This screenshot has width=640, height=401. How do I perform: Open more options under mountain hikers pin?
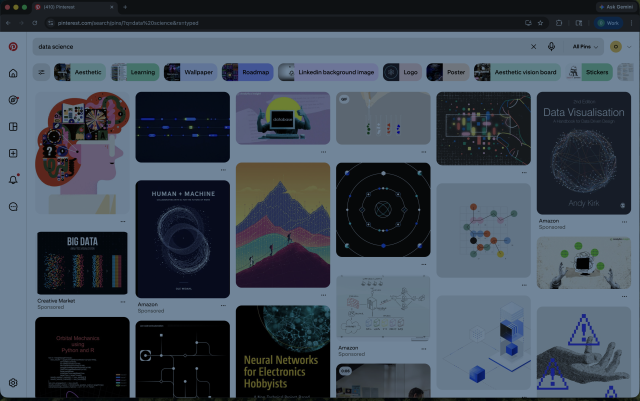tap(323, 295)
